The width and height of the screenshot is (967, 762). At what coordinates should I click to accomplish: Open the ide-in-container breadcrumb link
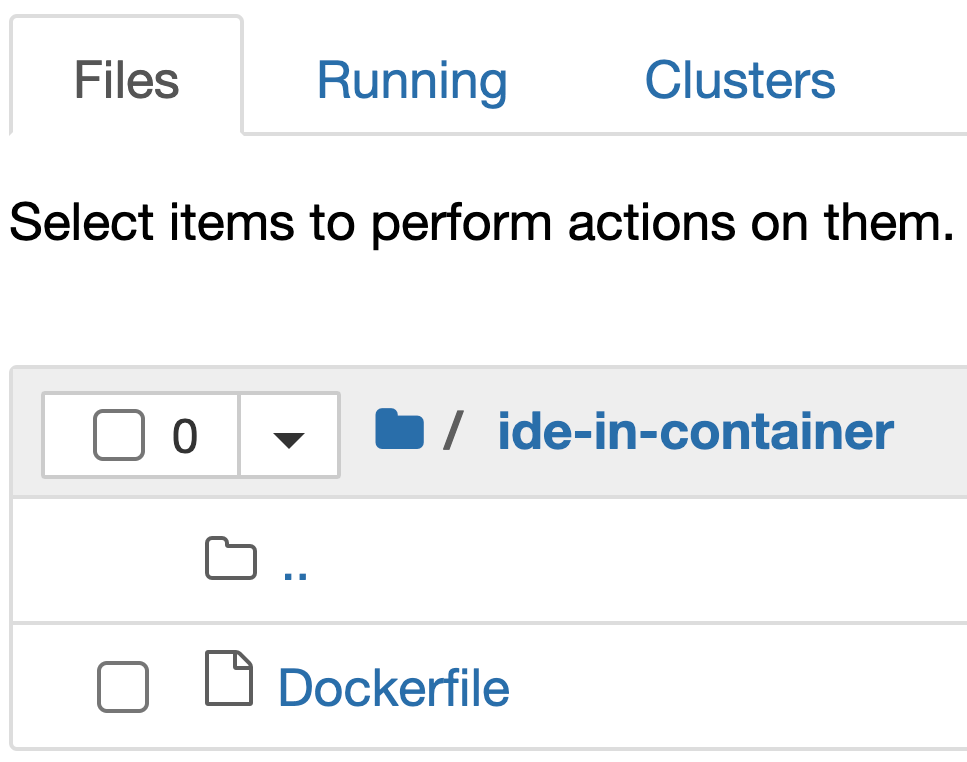(x=693, y=430)
